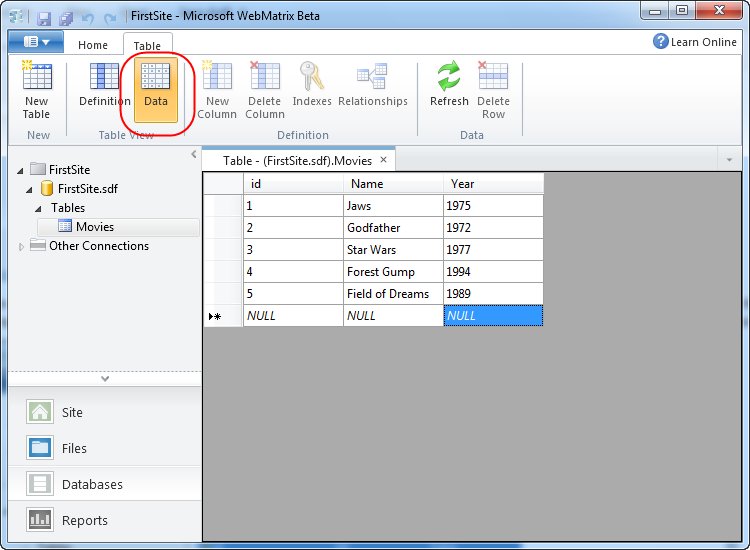
Task: Click the Forest Gump cell
Action: [x=393, y=272]
